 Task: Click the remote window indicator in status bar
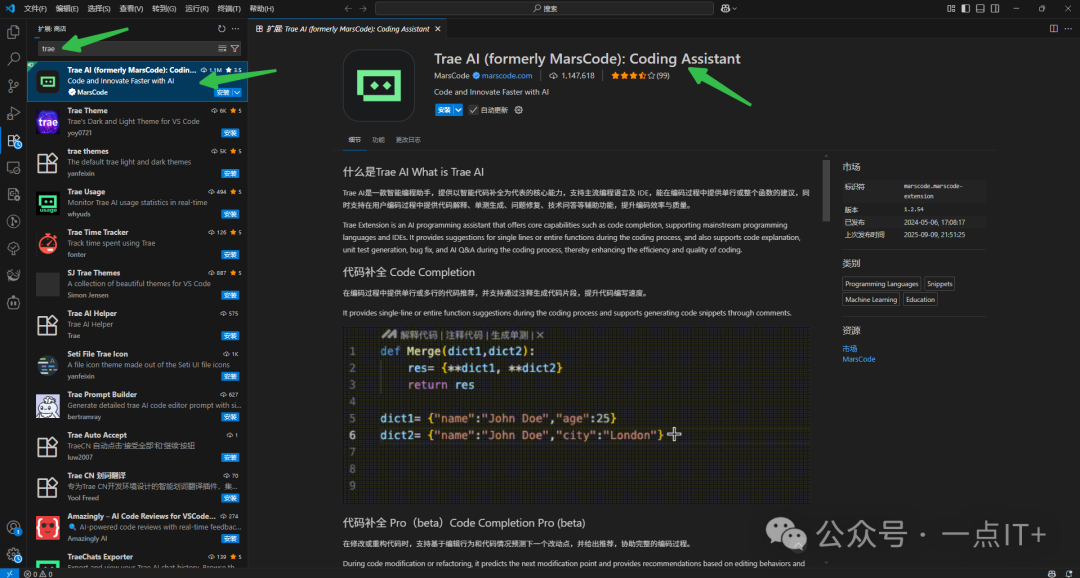(8, 573)
